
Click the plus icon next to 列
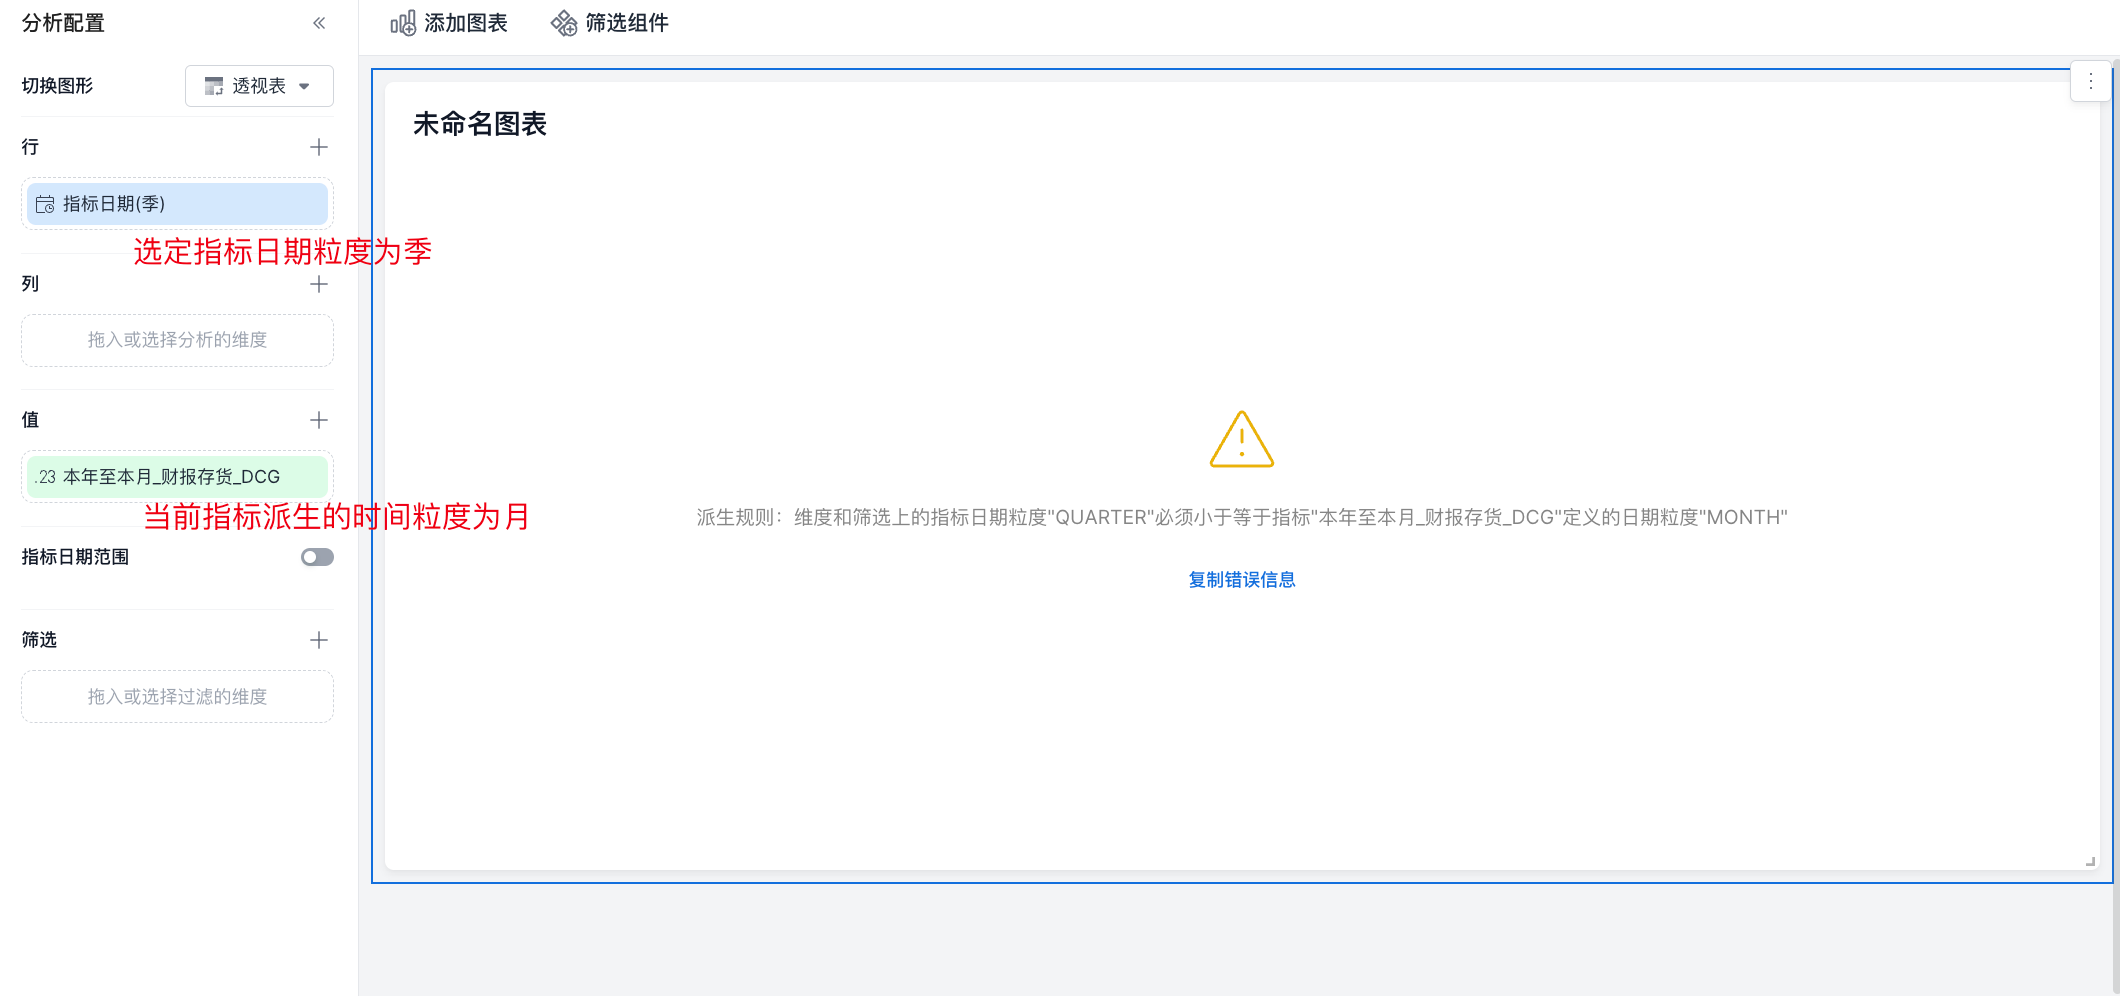click(319, 284)
